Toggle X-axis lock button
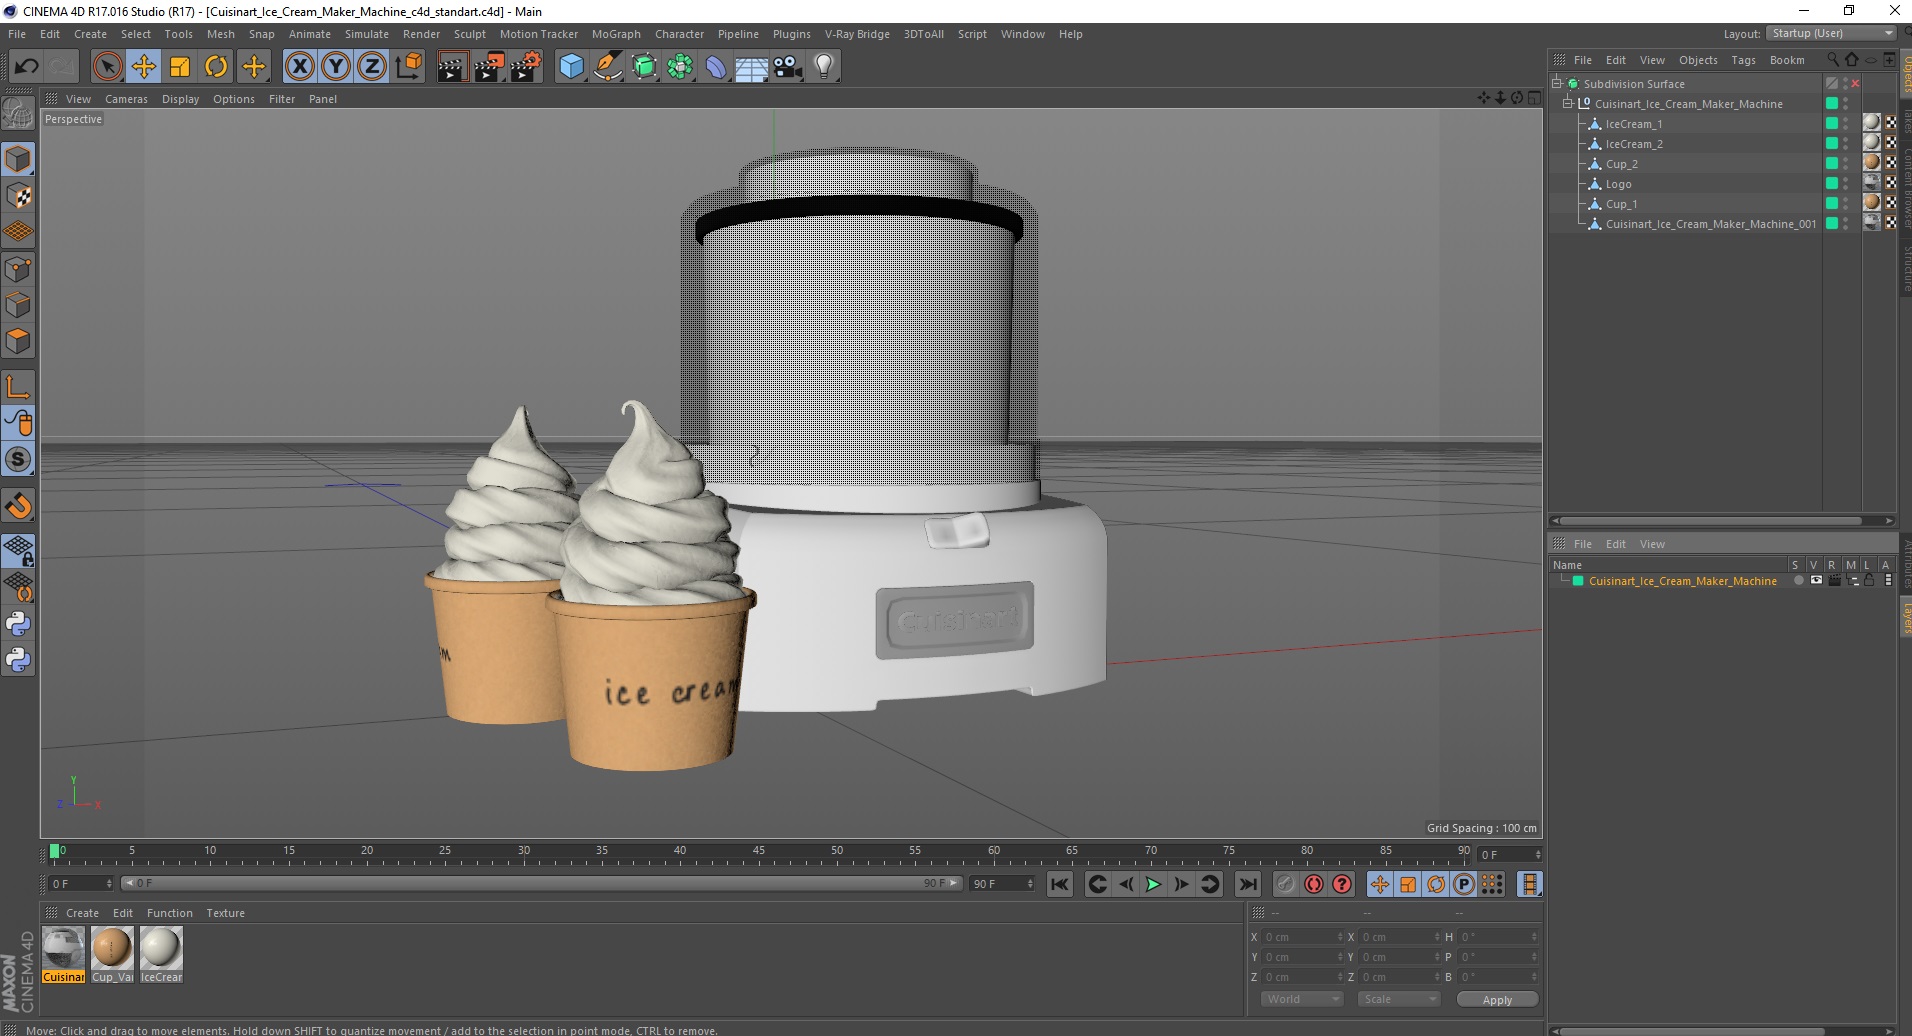This screenshot has width=1912, height=1036. point(299,67)
